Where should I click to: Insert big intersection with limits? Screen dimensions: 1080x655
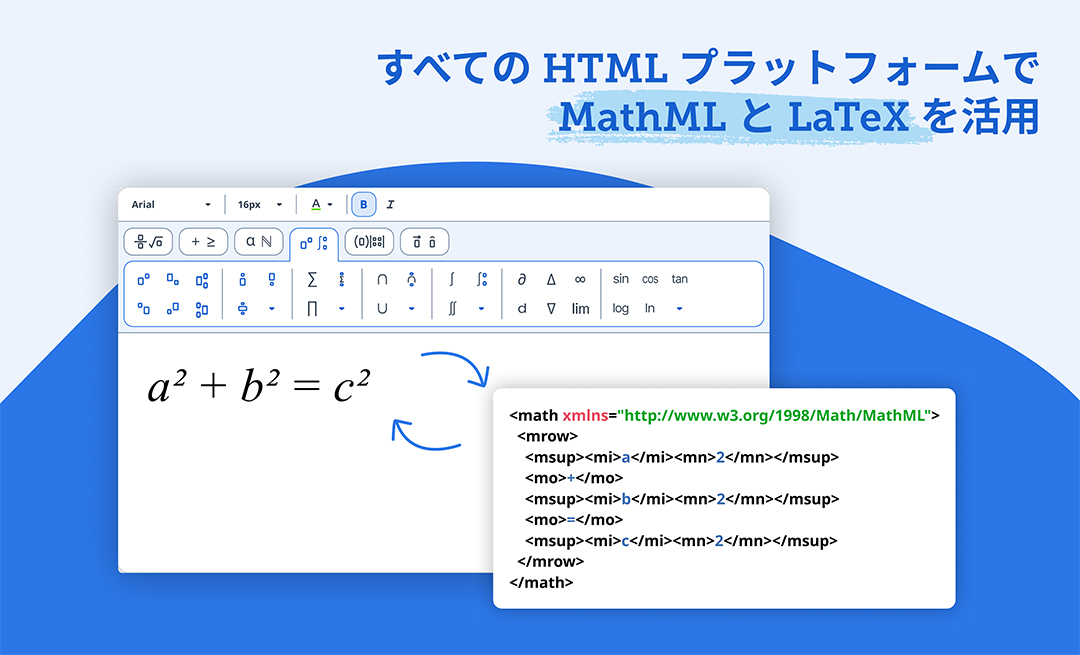tap(411, 279)
